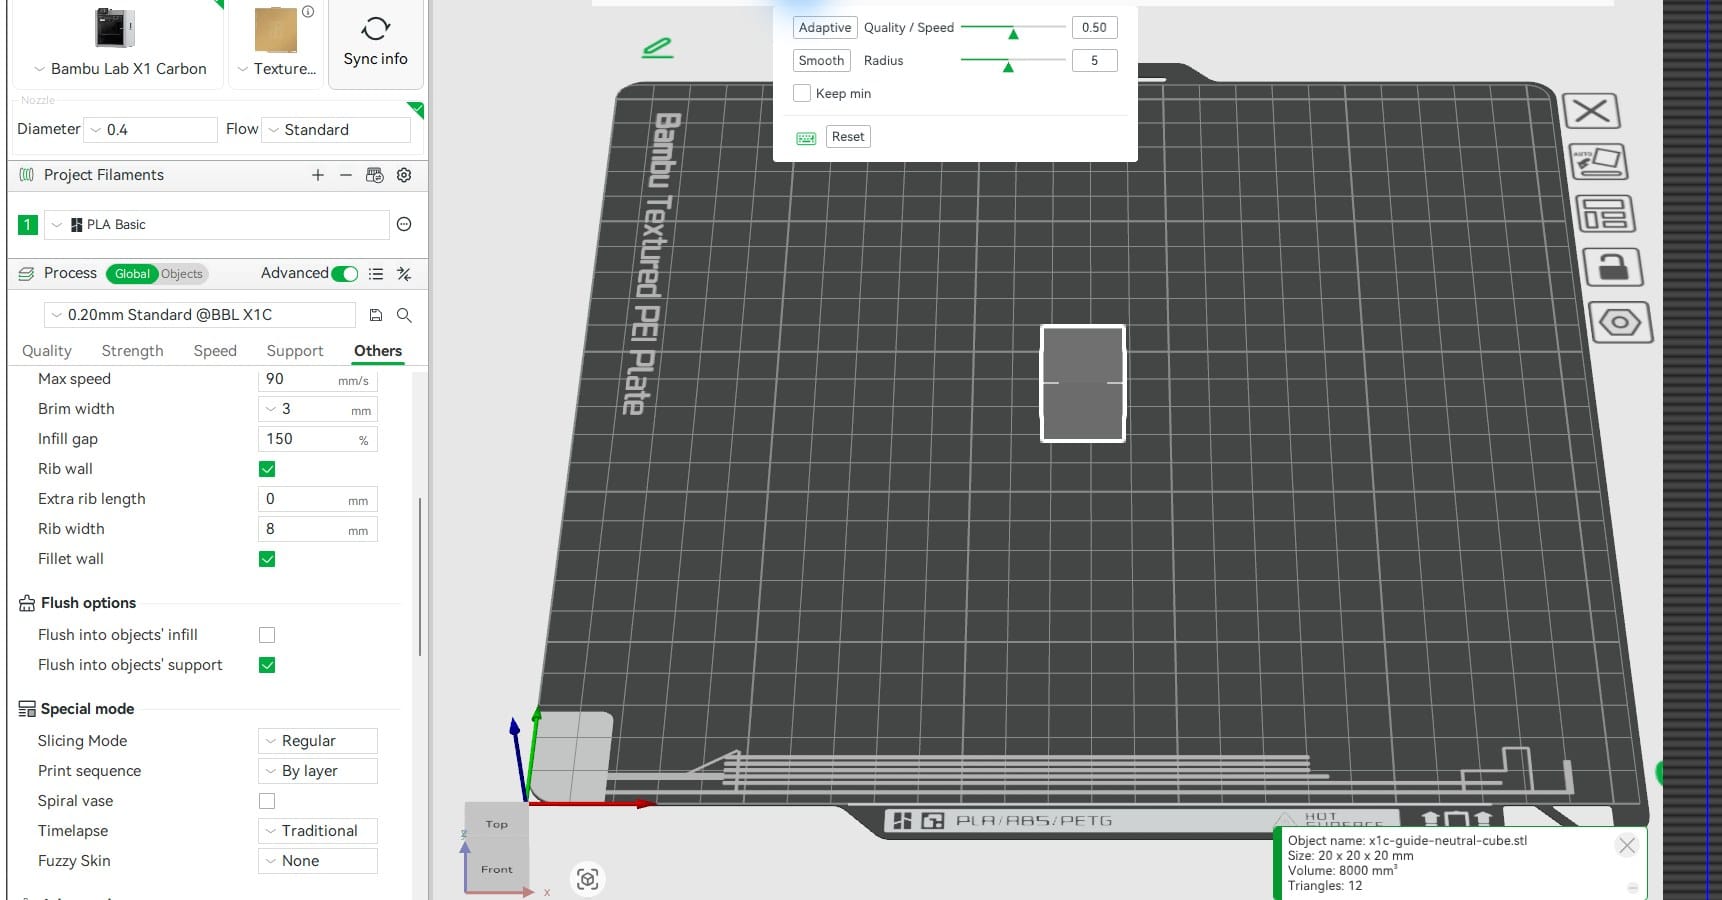The height and width of the screenshot is (900, 1722).
Task: Click the Reset button
Action: point(848,137)
